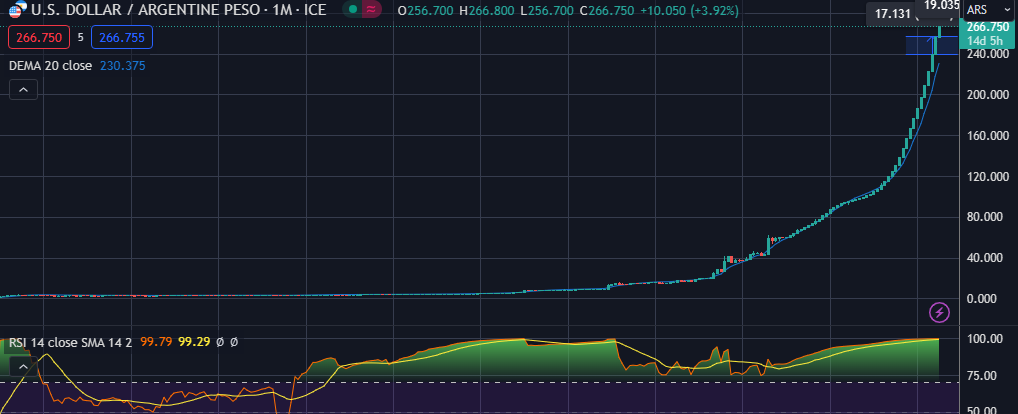Click the open value O256.700
This screenshot has height=414, width=1018.
pos(425,10)
